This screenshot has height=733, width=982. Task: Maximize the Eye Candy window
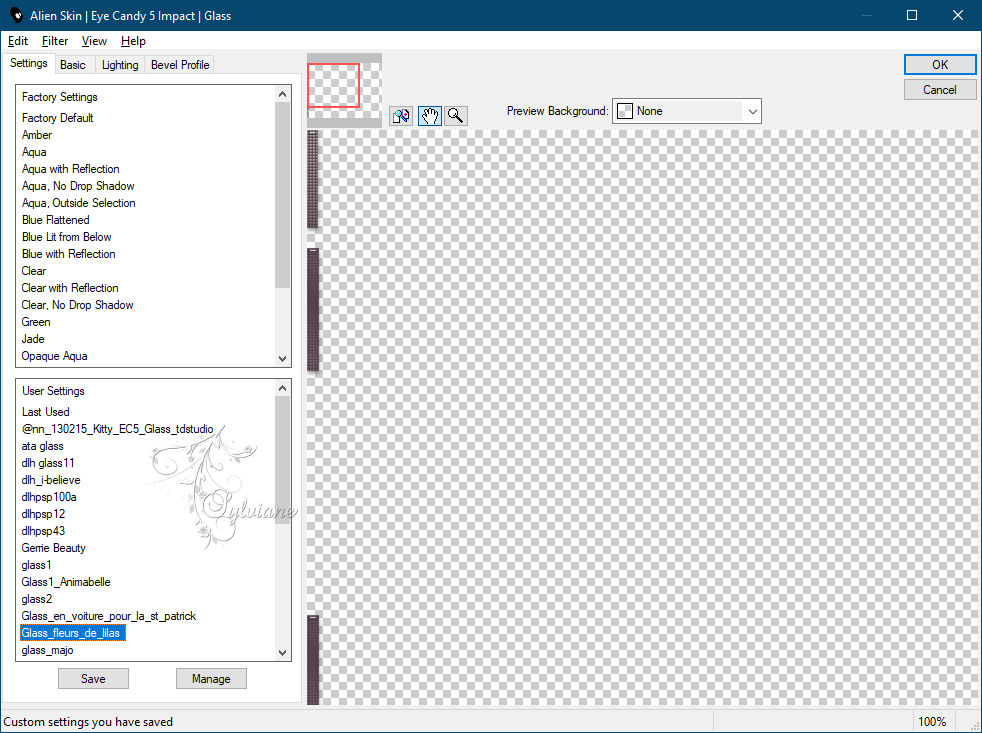coord(912,15)
